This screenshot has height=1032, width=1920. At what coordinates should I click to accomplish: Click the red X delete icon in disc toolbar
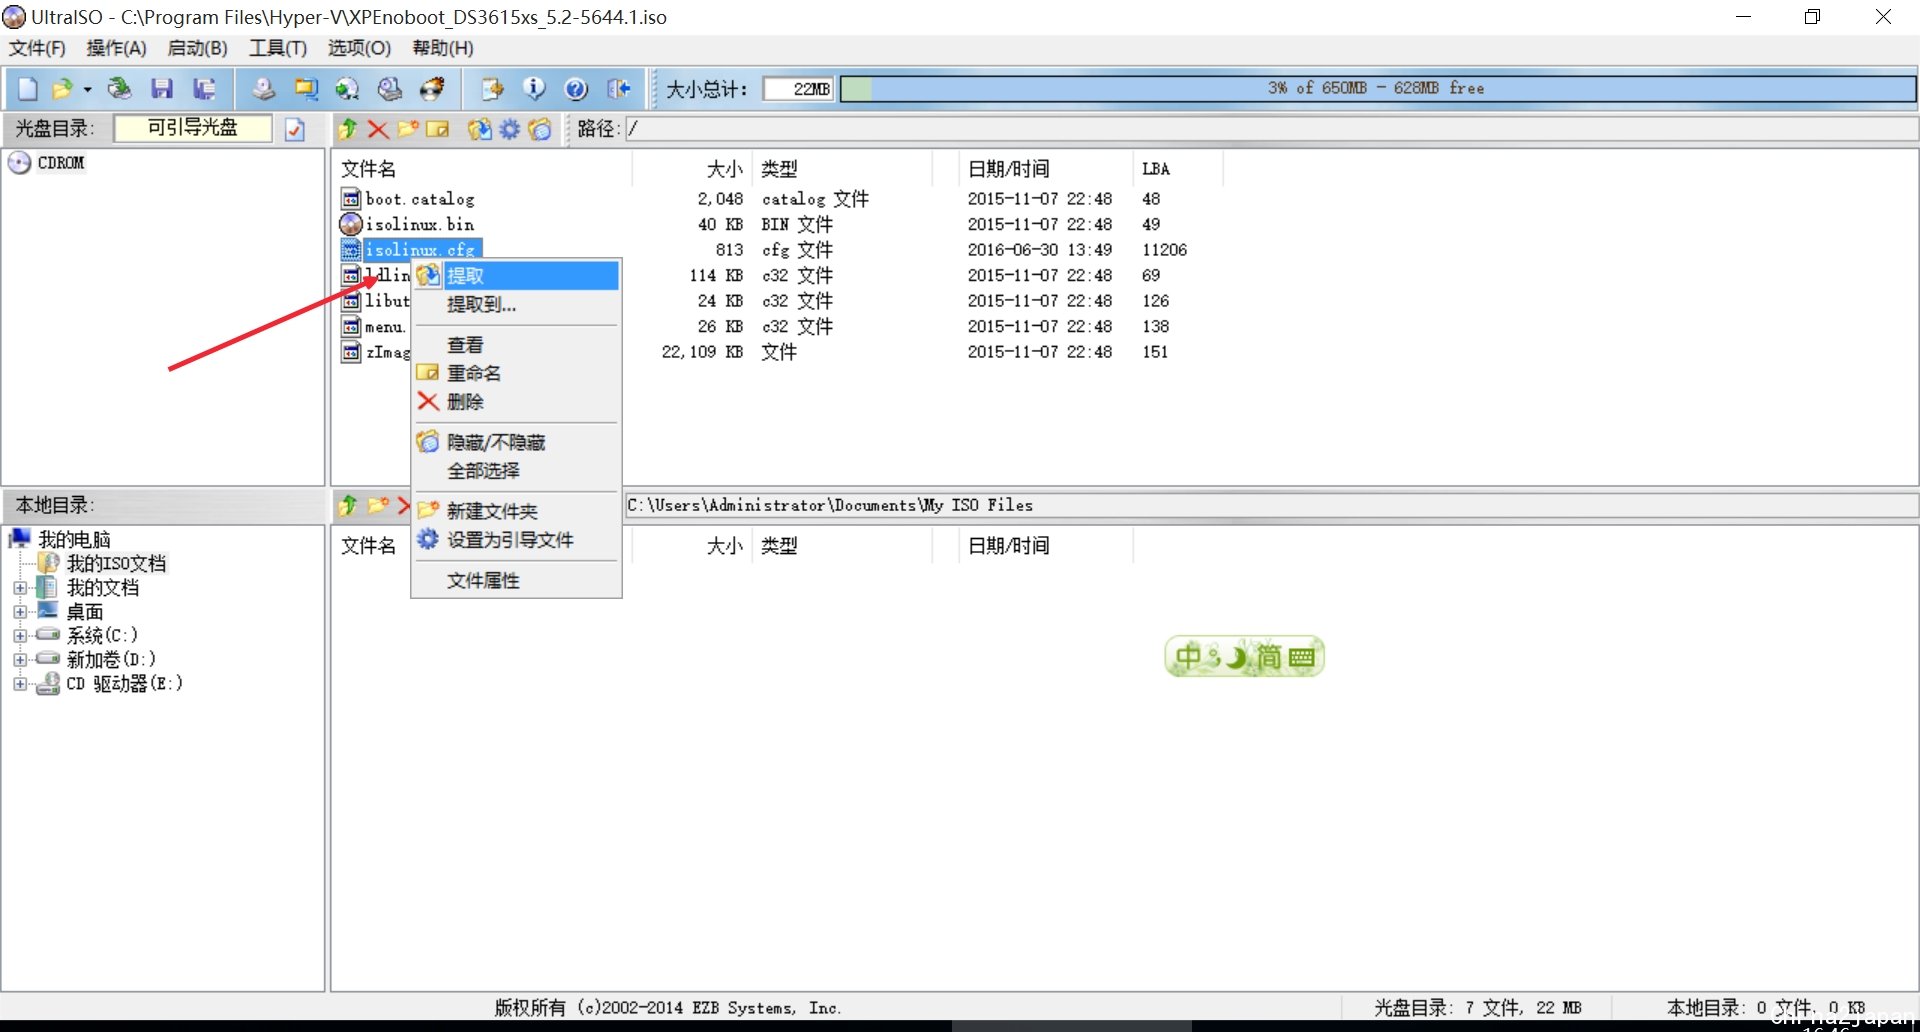378,129
